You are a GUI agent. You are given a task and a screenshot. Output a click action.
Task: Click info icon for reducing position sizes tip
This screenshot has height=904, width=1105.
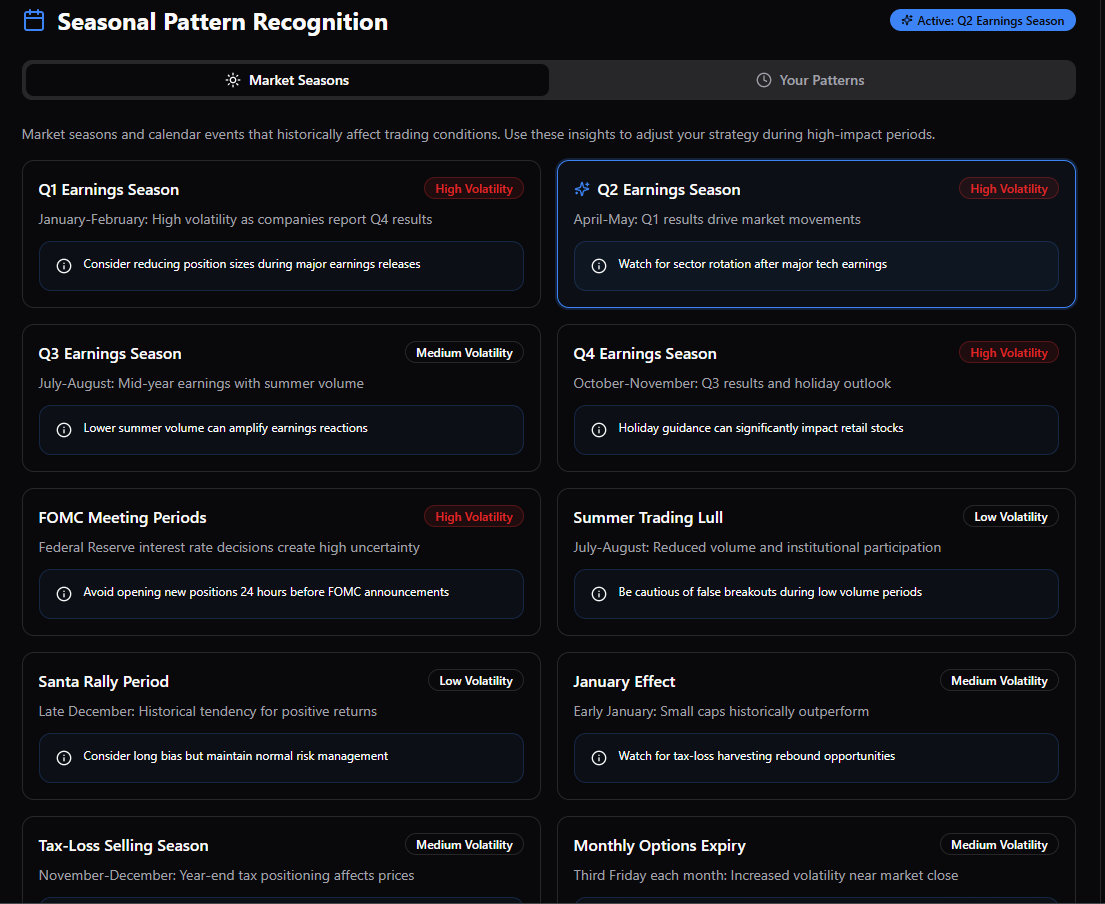click(x=64, y=266)
